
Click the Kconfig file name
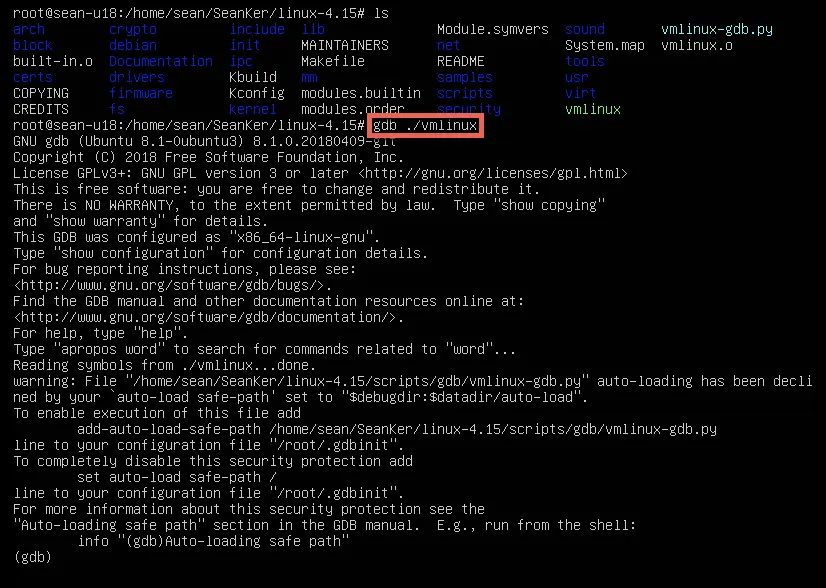click(257, 93)
